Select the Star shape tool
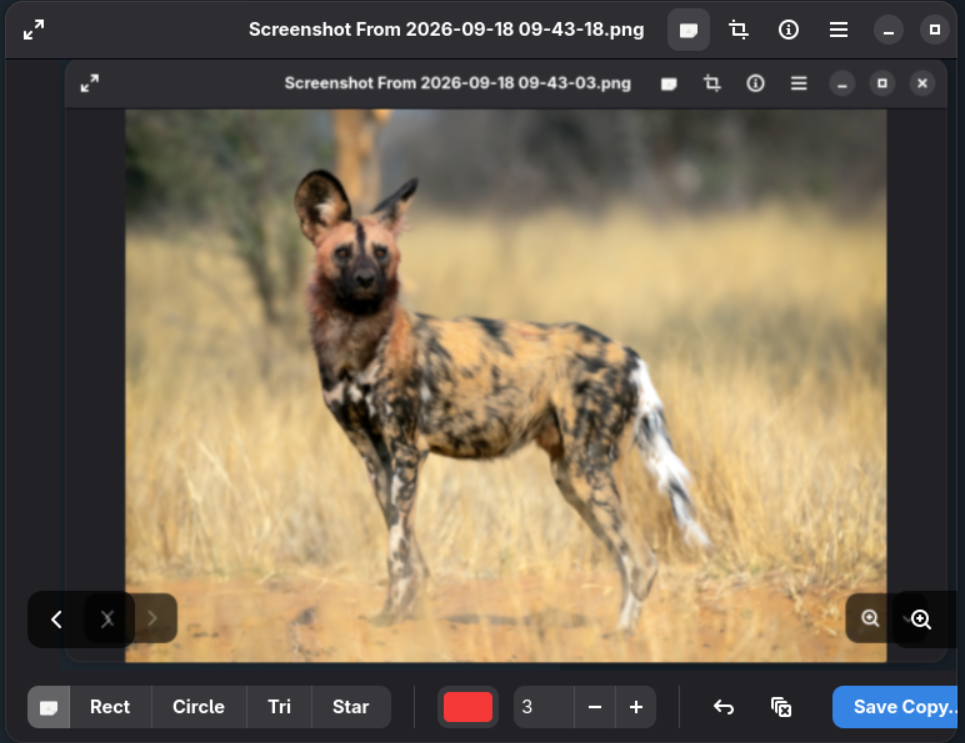Viewport: 965px width, 743px height. (x=351, y=707)
